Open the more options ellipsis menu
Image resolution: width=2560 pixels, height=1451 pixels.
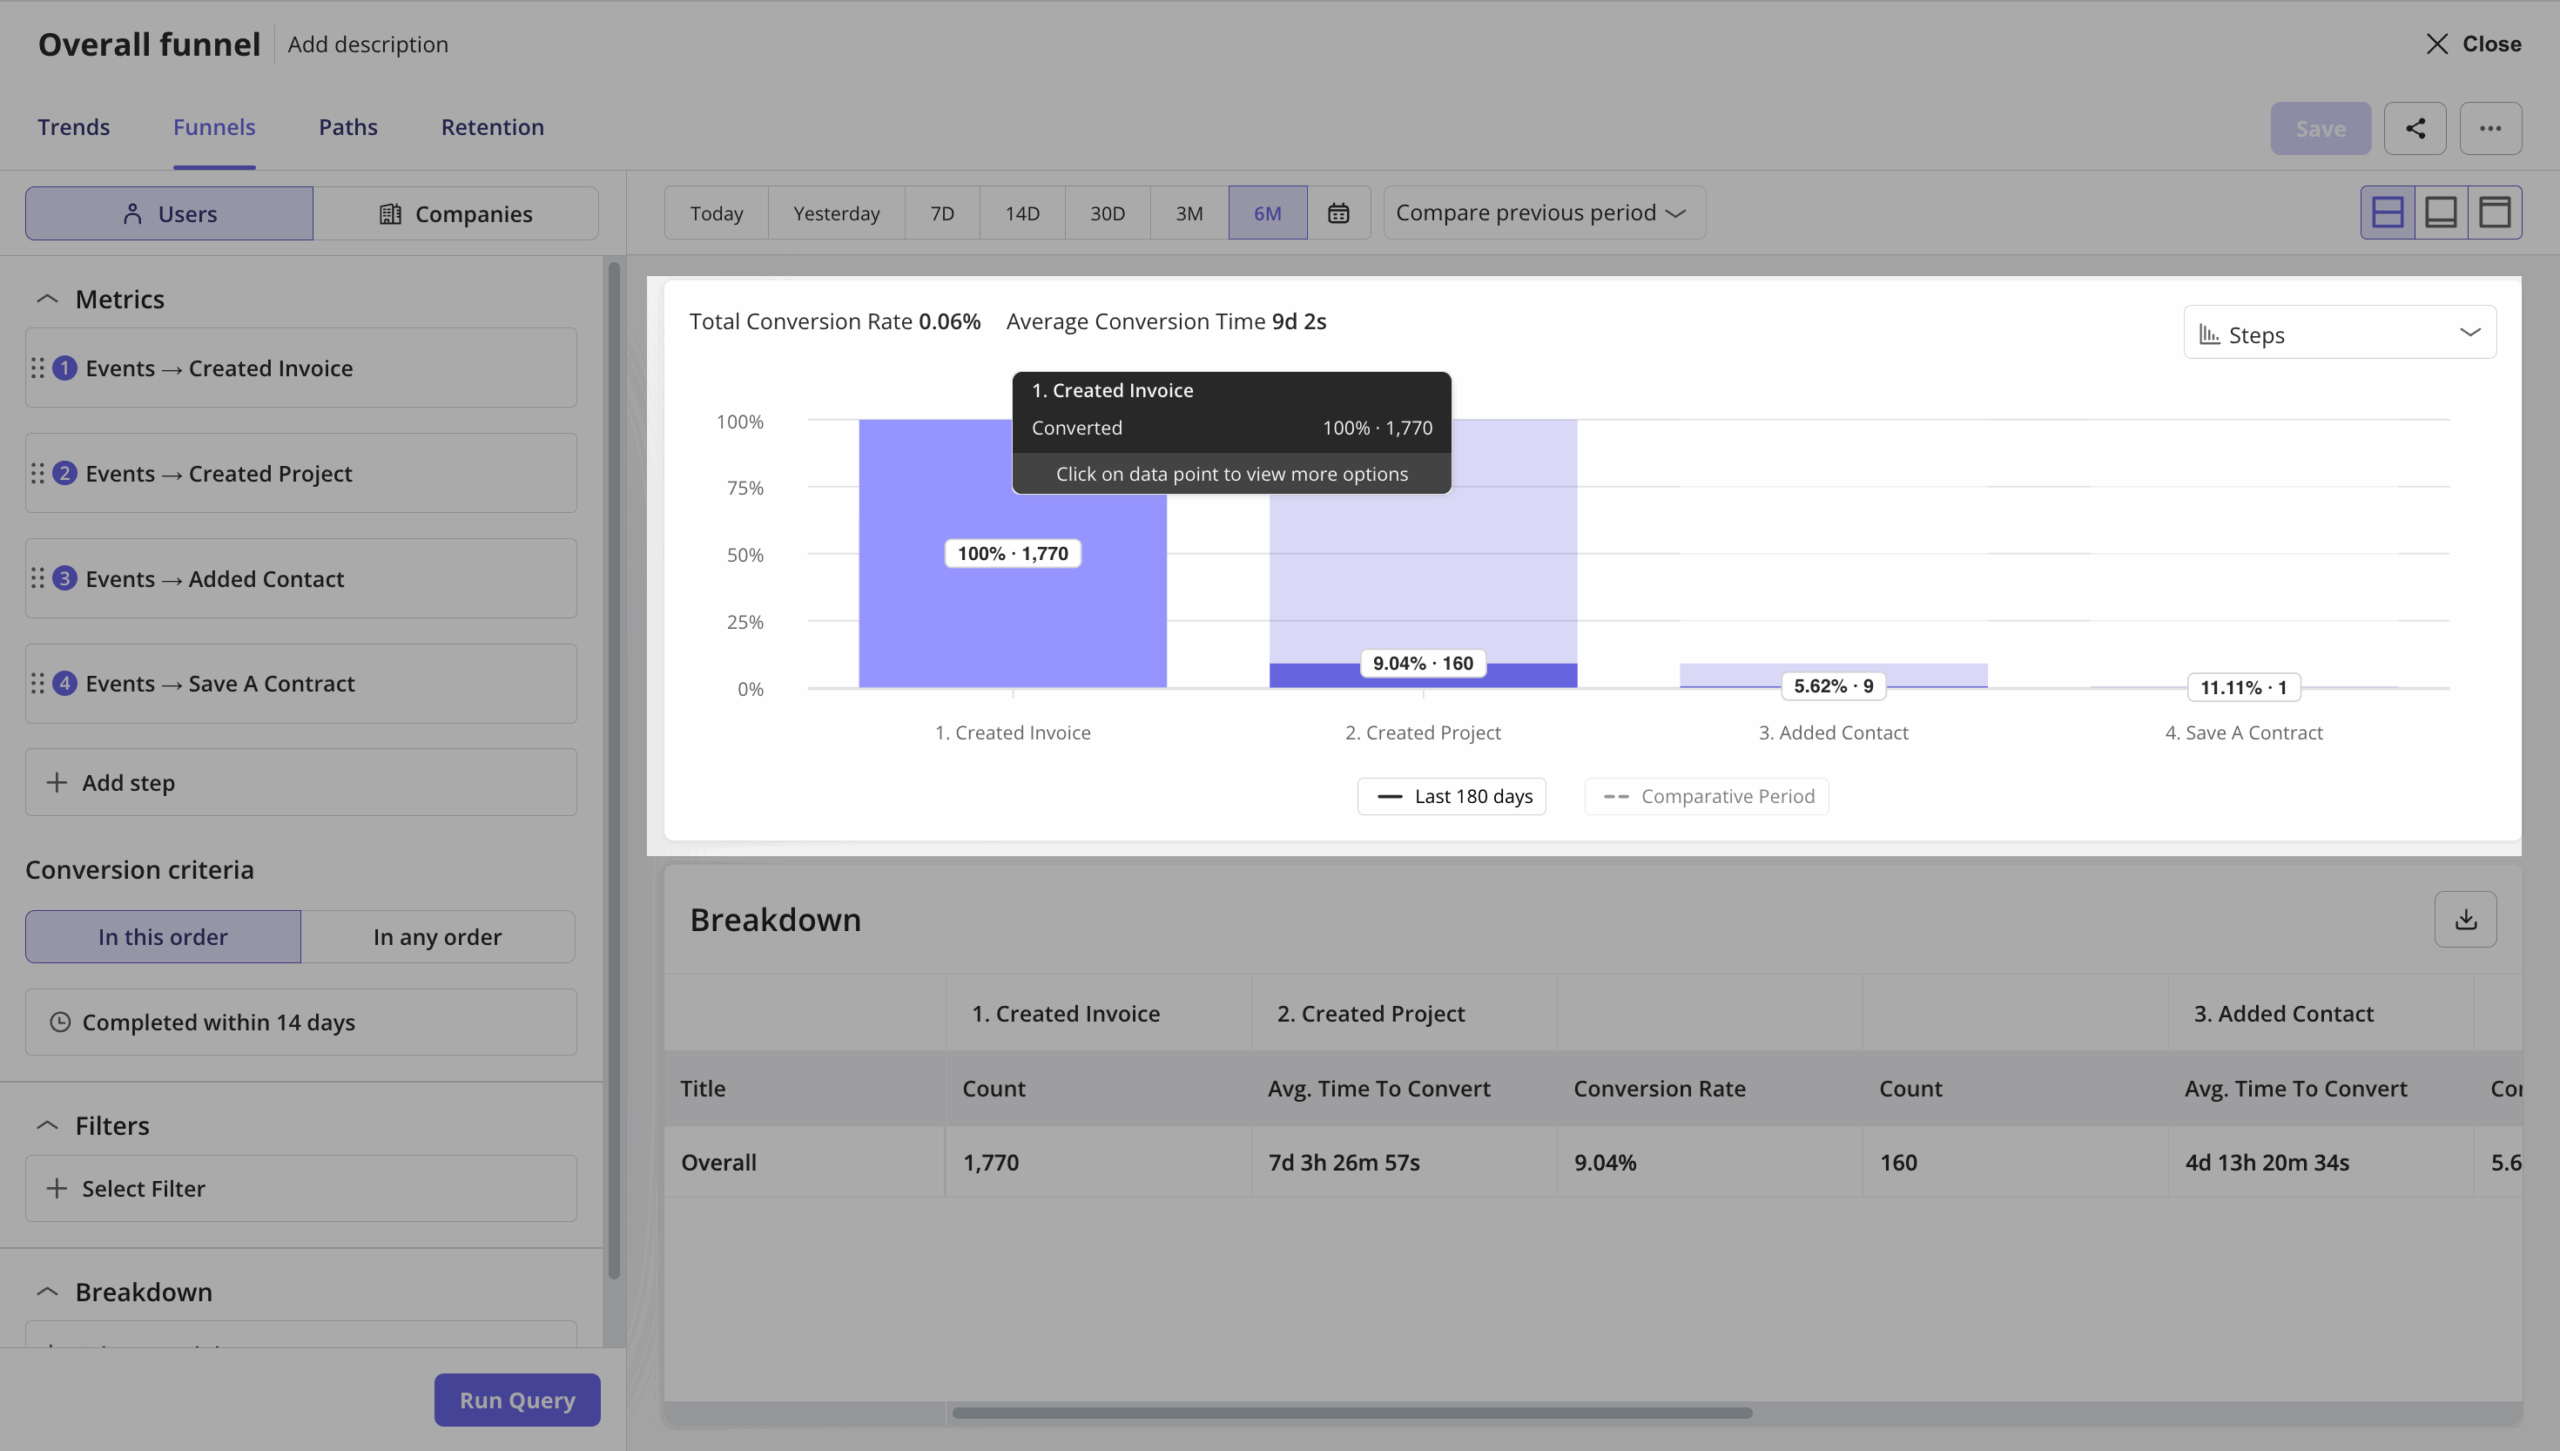coord(2491,128)
